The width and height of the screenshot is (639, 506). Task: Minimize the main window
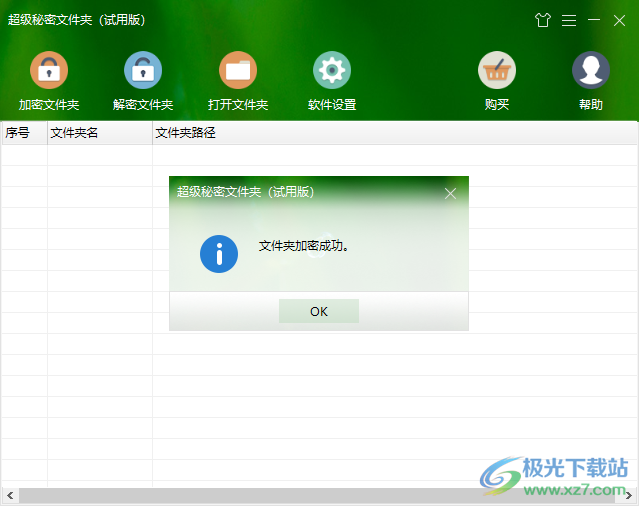[594, 20]
